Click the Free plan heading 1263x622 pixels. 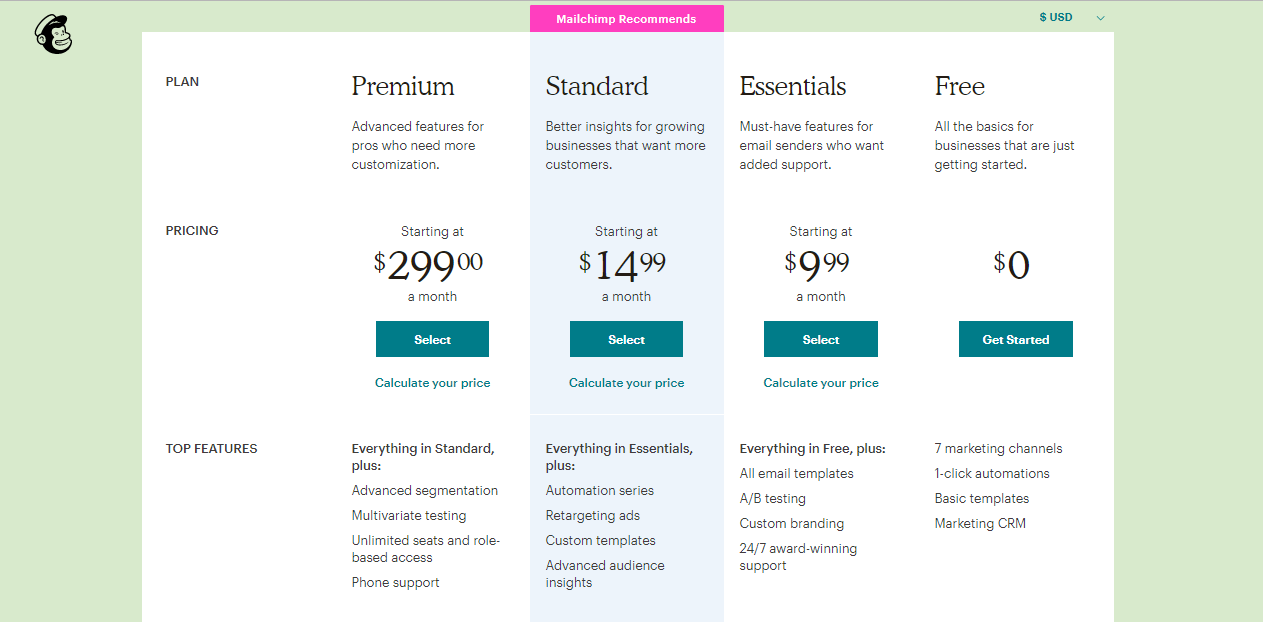pos(960,87)
